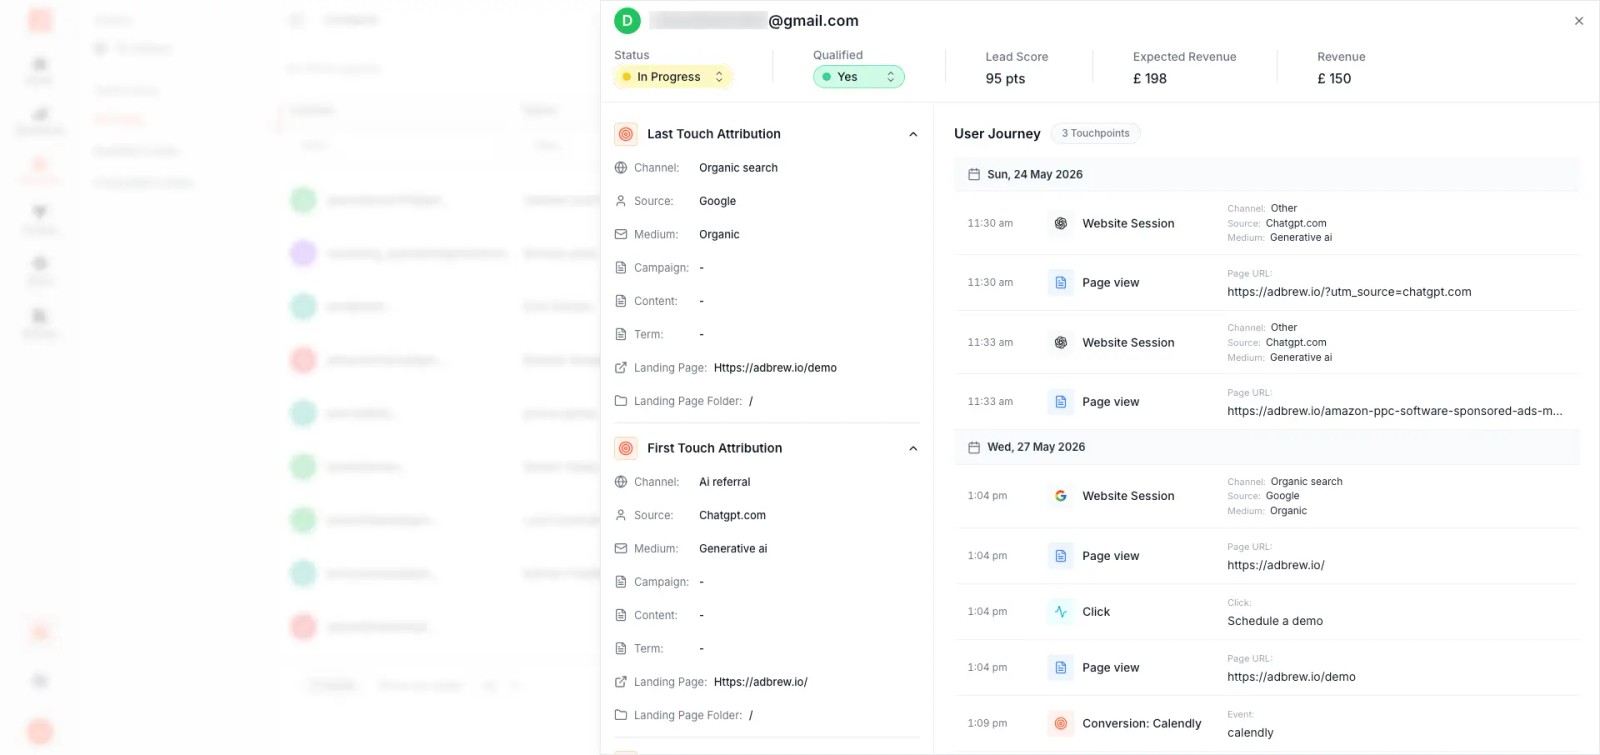Click external-link icon by Last Touch Landing Page
This screenshot has height=755, width=1600.
click(x=621, y=368)
